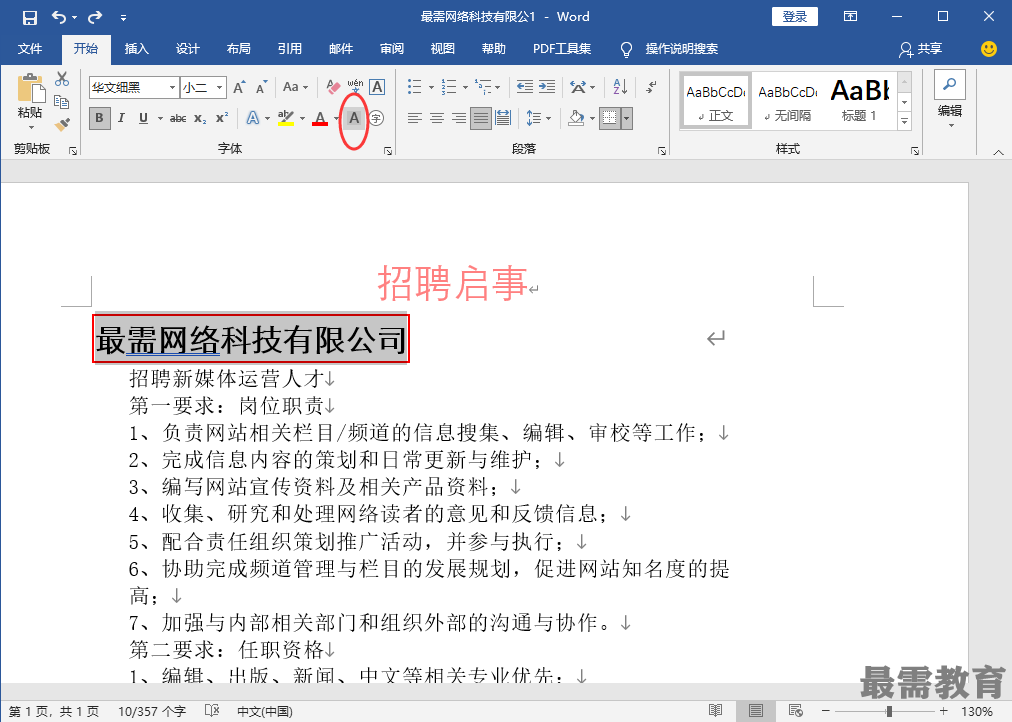This screenshot has height=722, width=1012.
Task: Click the zoom slider handle
Action: [x=889, y=711]
